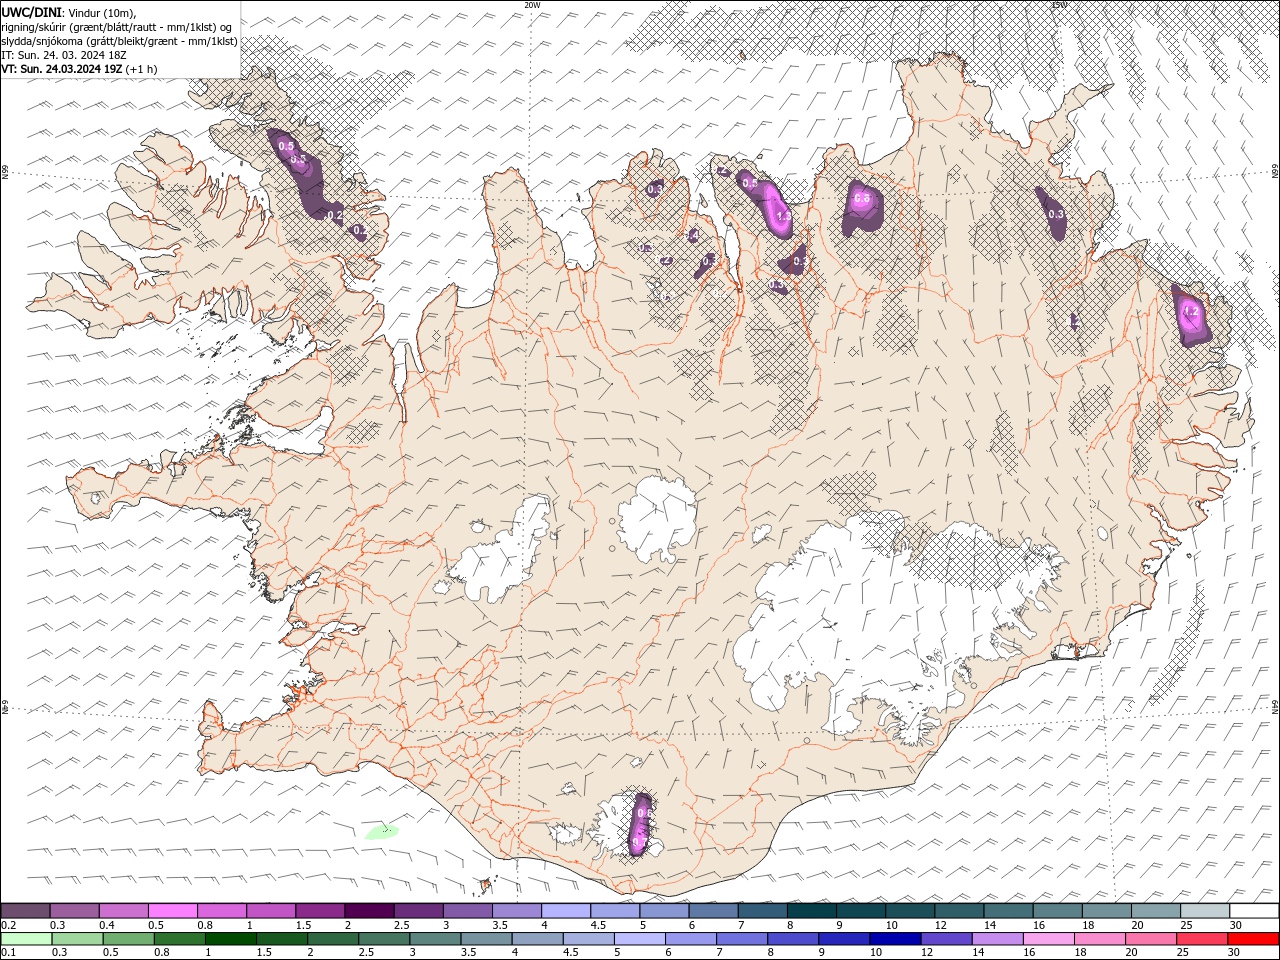The image size is (1280, 960).
Task: Click the violet 12 swatch in the rain legend
Action: (x=945, y=939)
